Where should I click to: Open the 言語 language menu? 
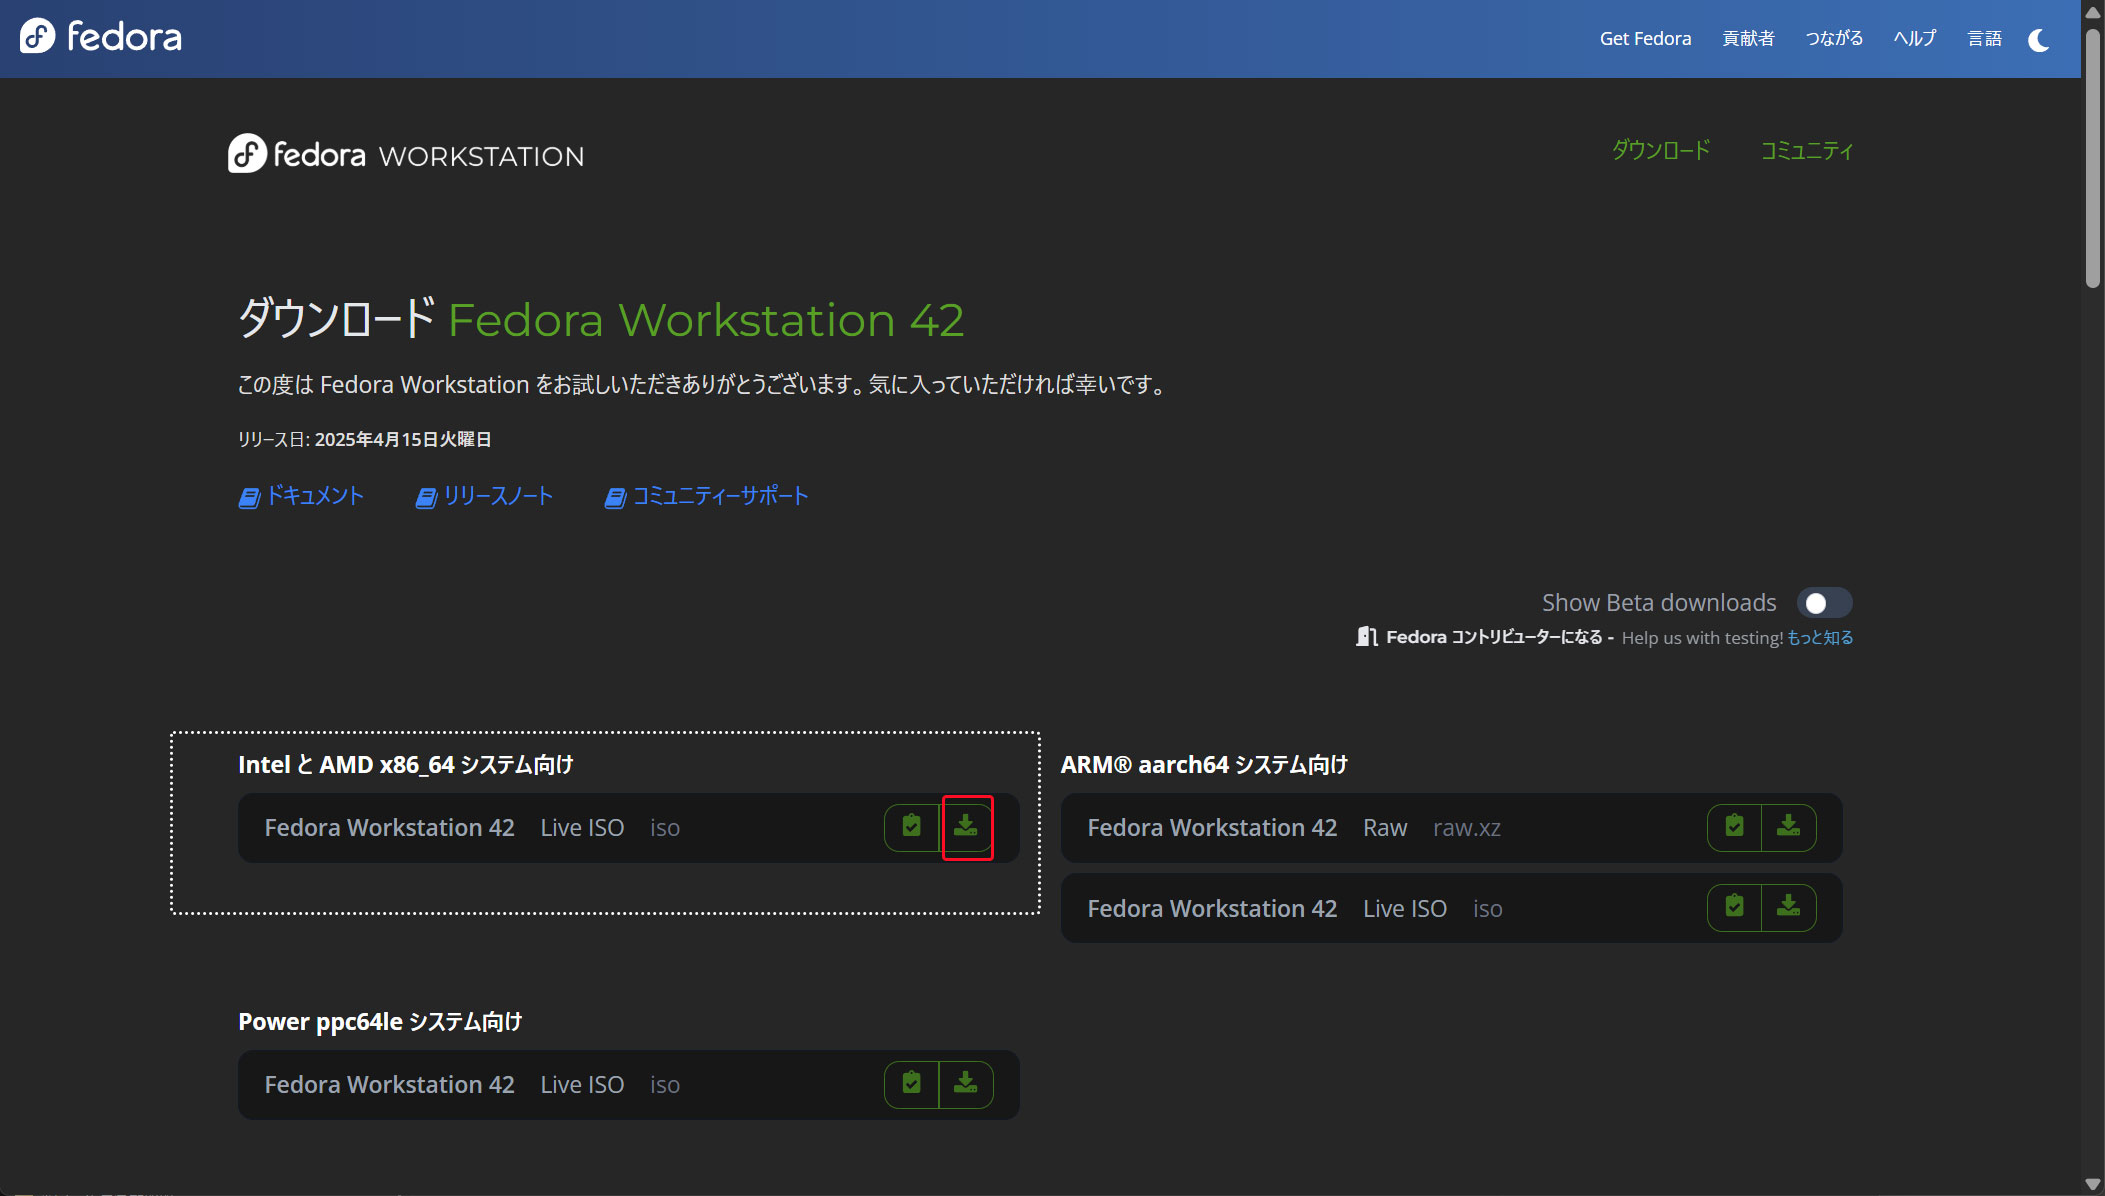[1984, 38]
